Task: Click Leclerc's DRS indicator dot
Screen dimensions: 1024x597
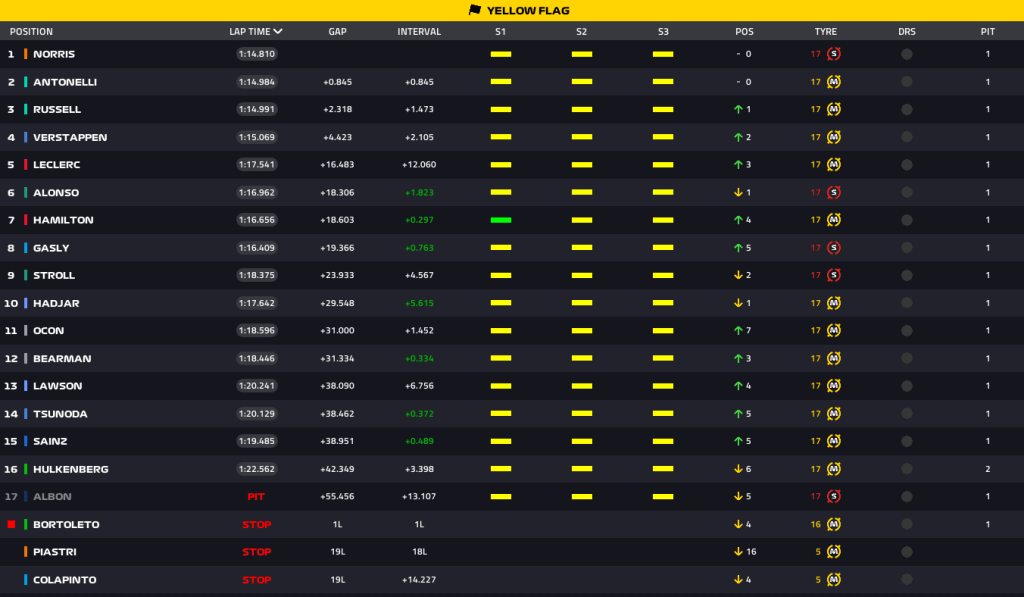Action: [906, 165]
